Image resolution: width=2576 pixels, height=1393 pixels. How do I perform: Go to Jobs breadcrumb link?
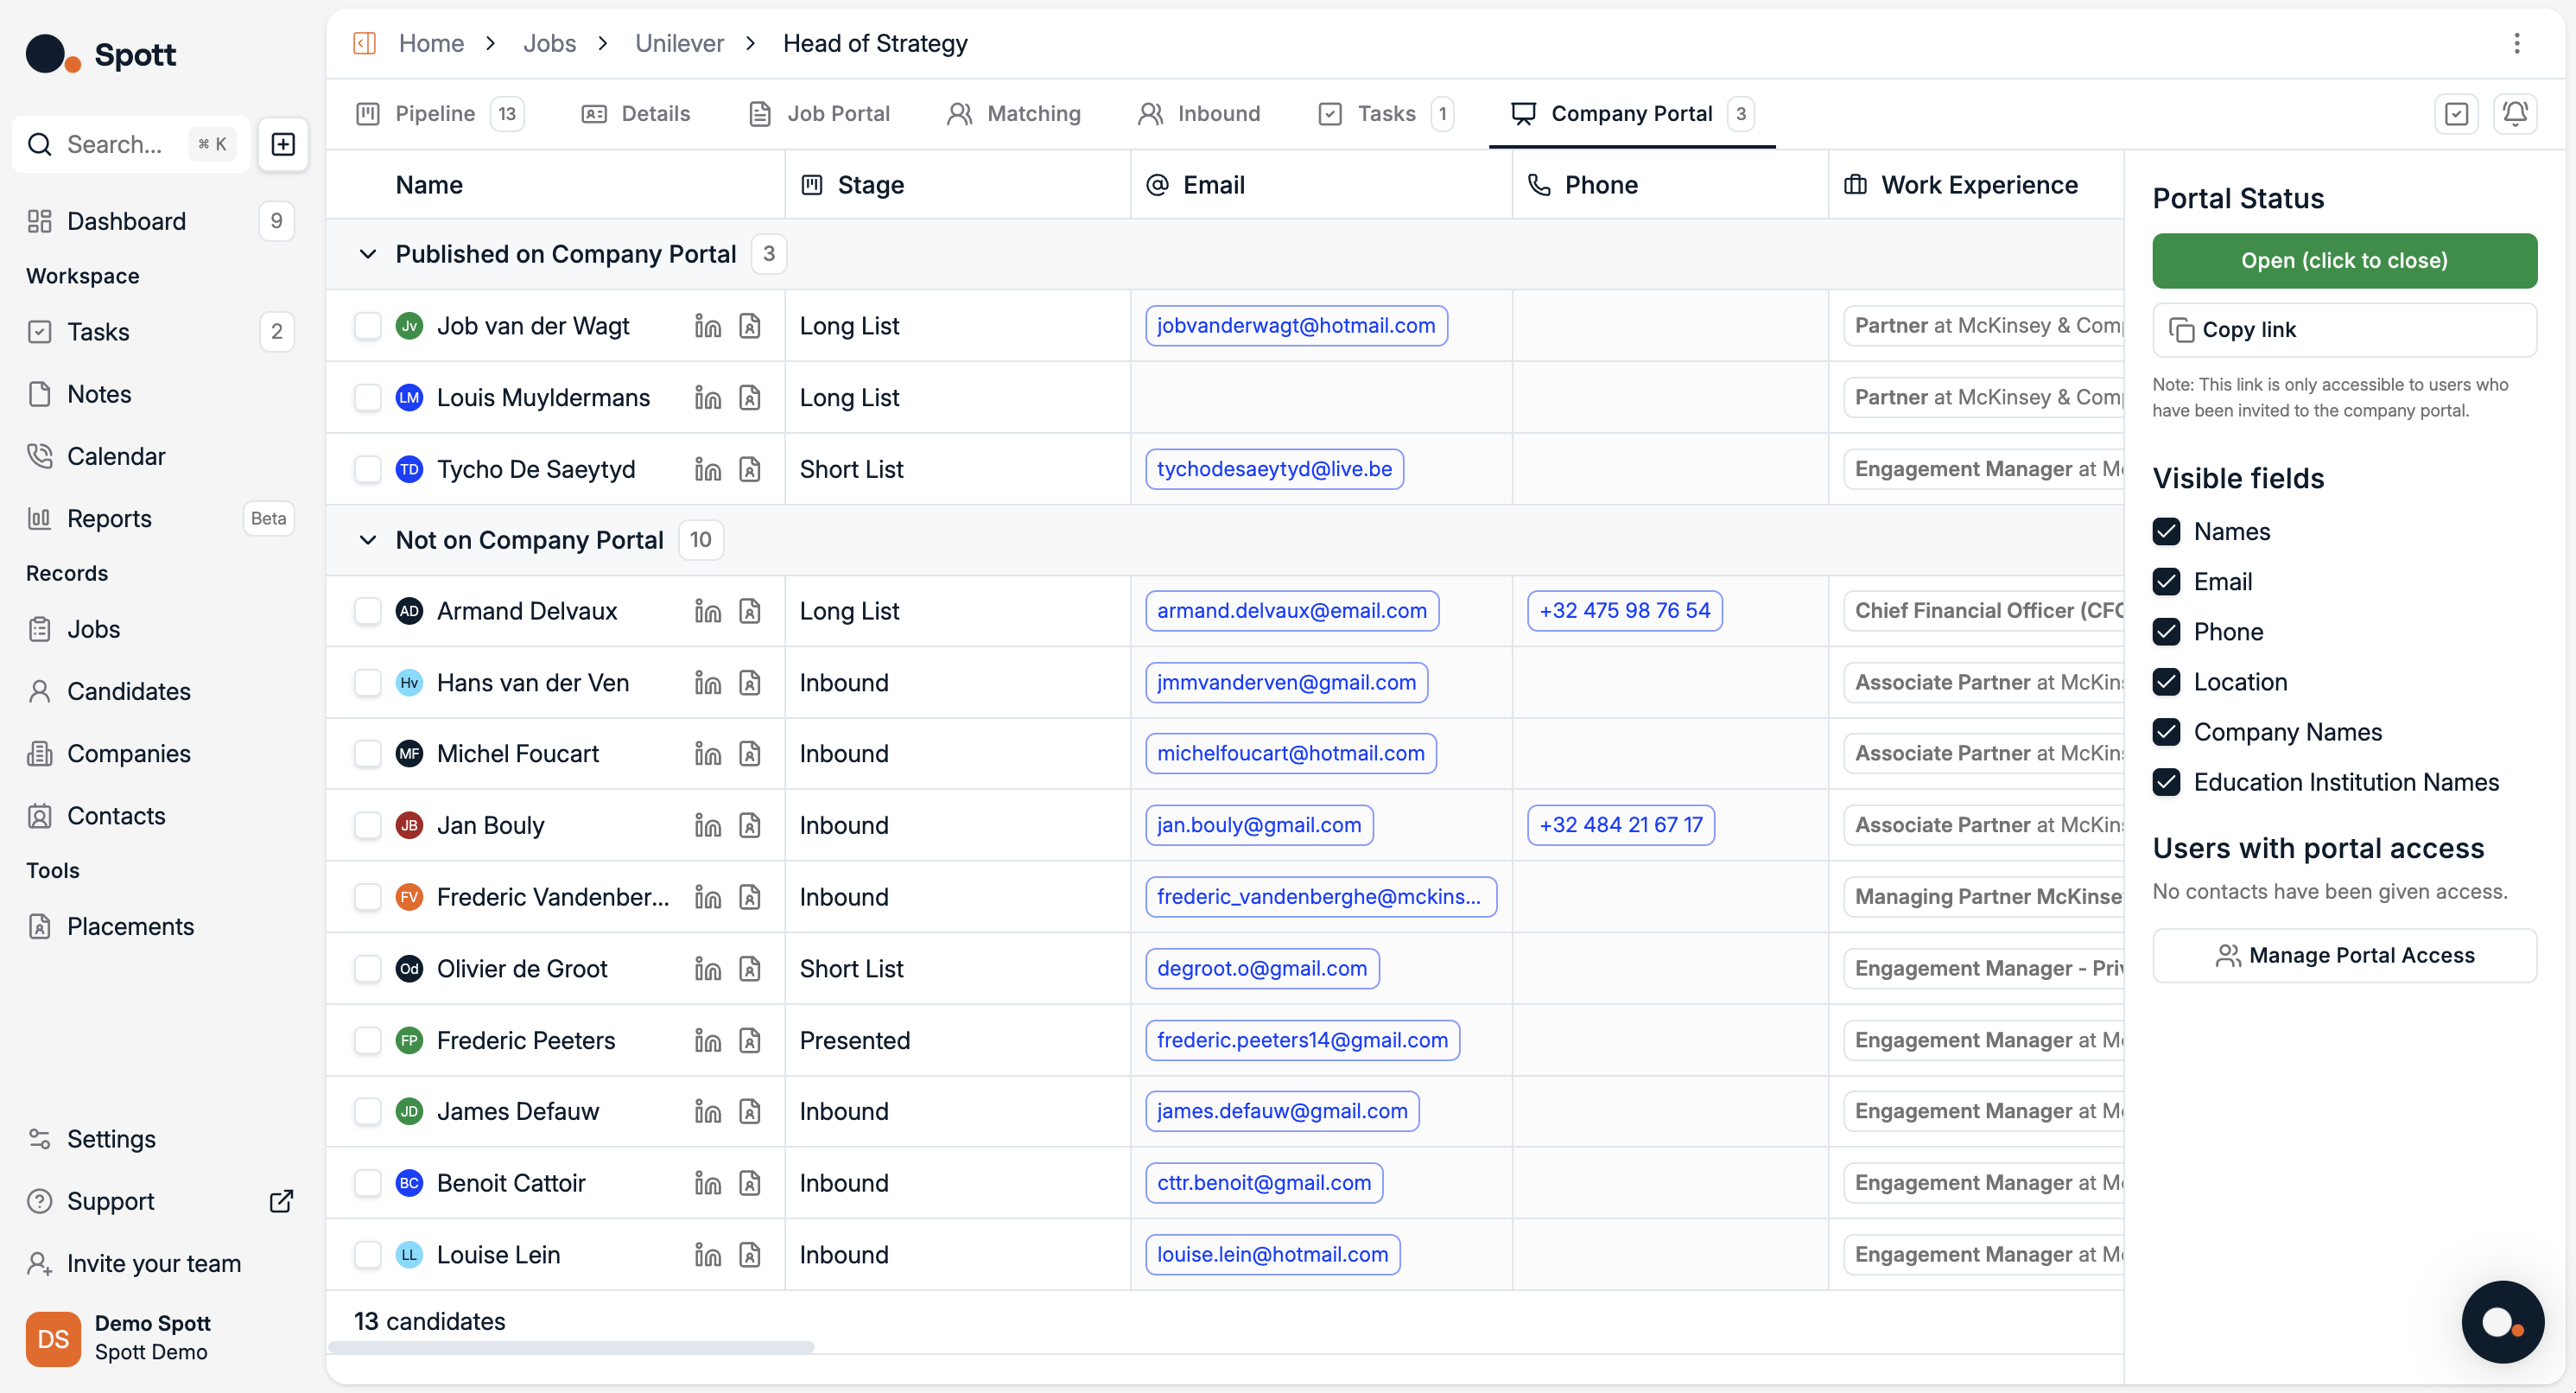pyautogui.click(x=549, y=43)
